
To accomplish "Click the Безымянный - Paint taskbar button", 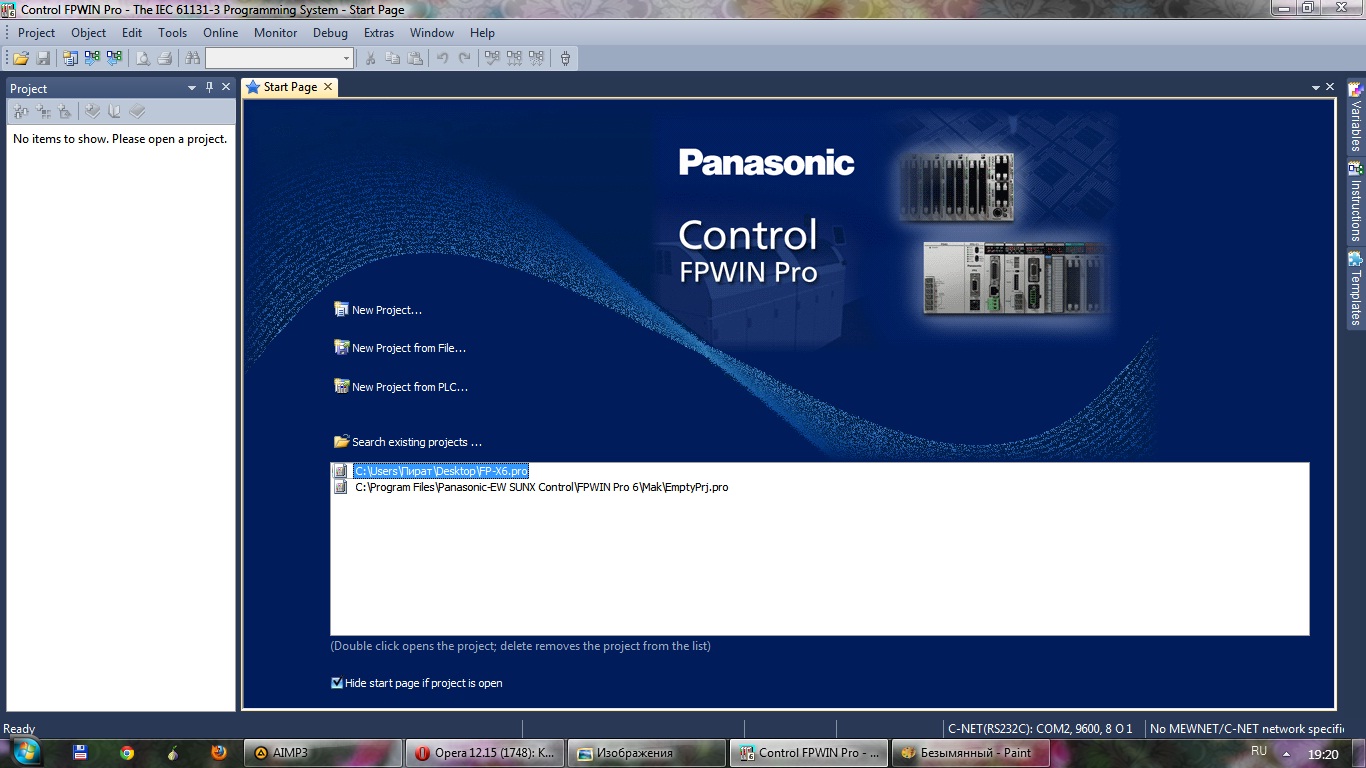I will (x=971, y=753).
